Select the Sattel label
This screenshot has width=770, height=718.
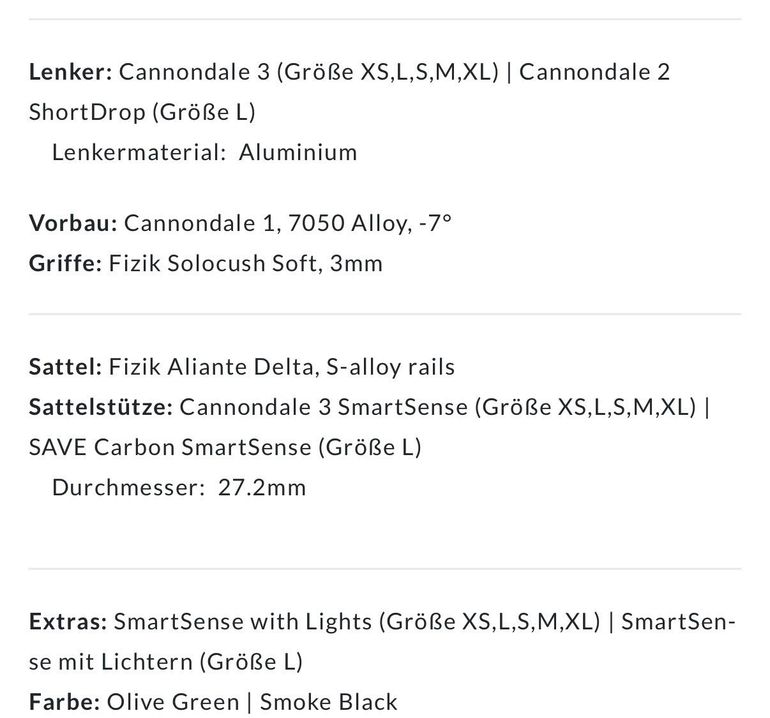[x=65, y=367]
